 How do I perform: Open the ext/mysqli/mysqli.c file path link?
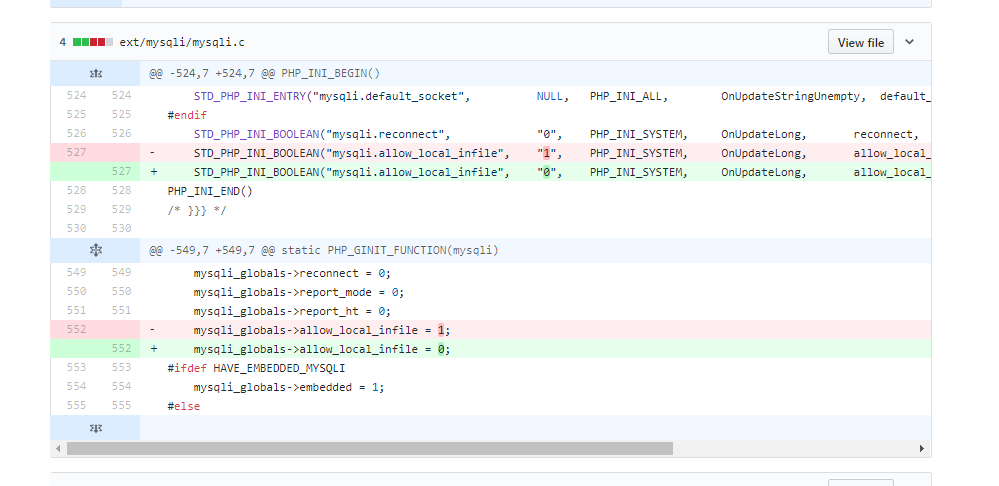click(182, 42)
